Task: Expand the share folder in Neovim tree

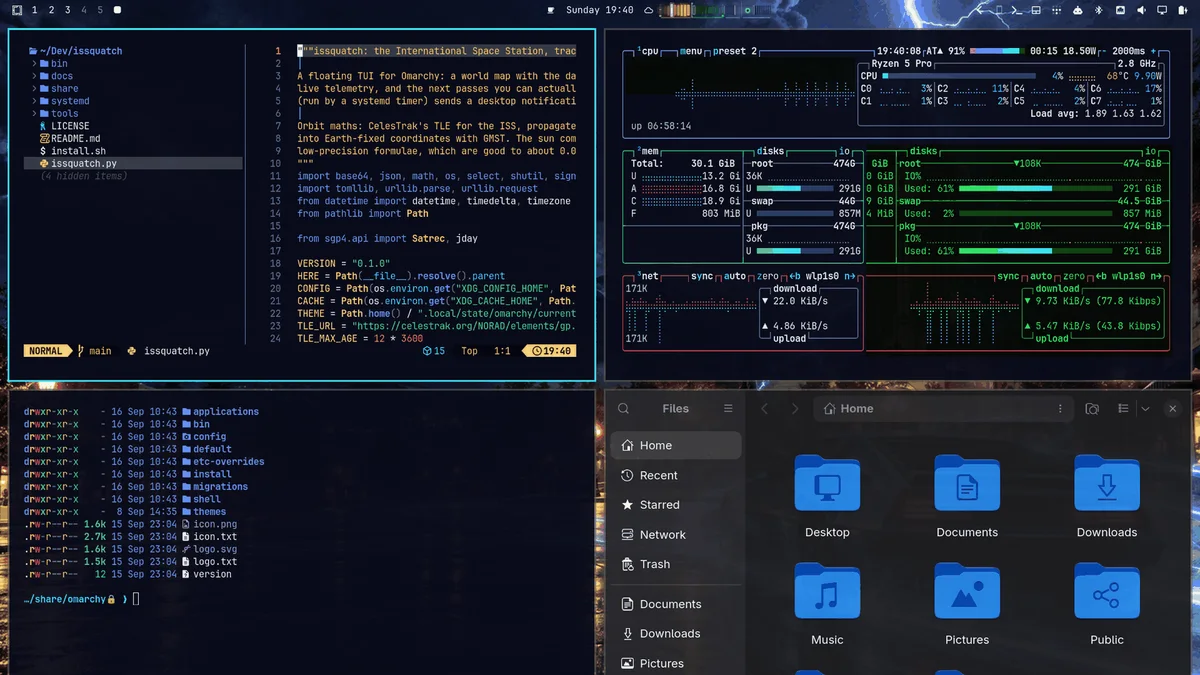Action: pyautogui.click(x=57, y=88)
